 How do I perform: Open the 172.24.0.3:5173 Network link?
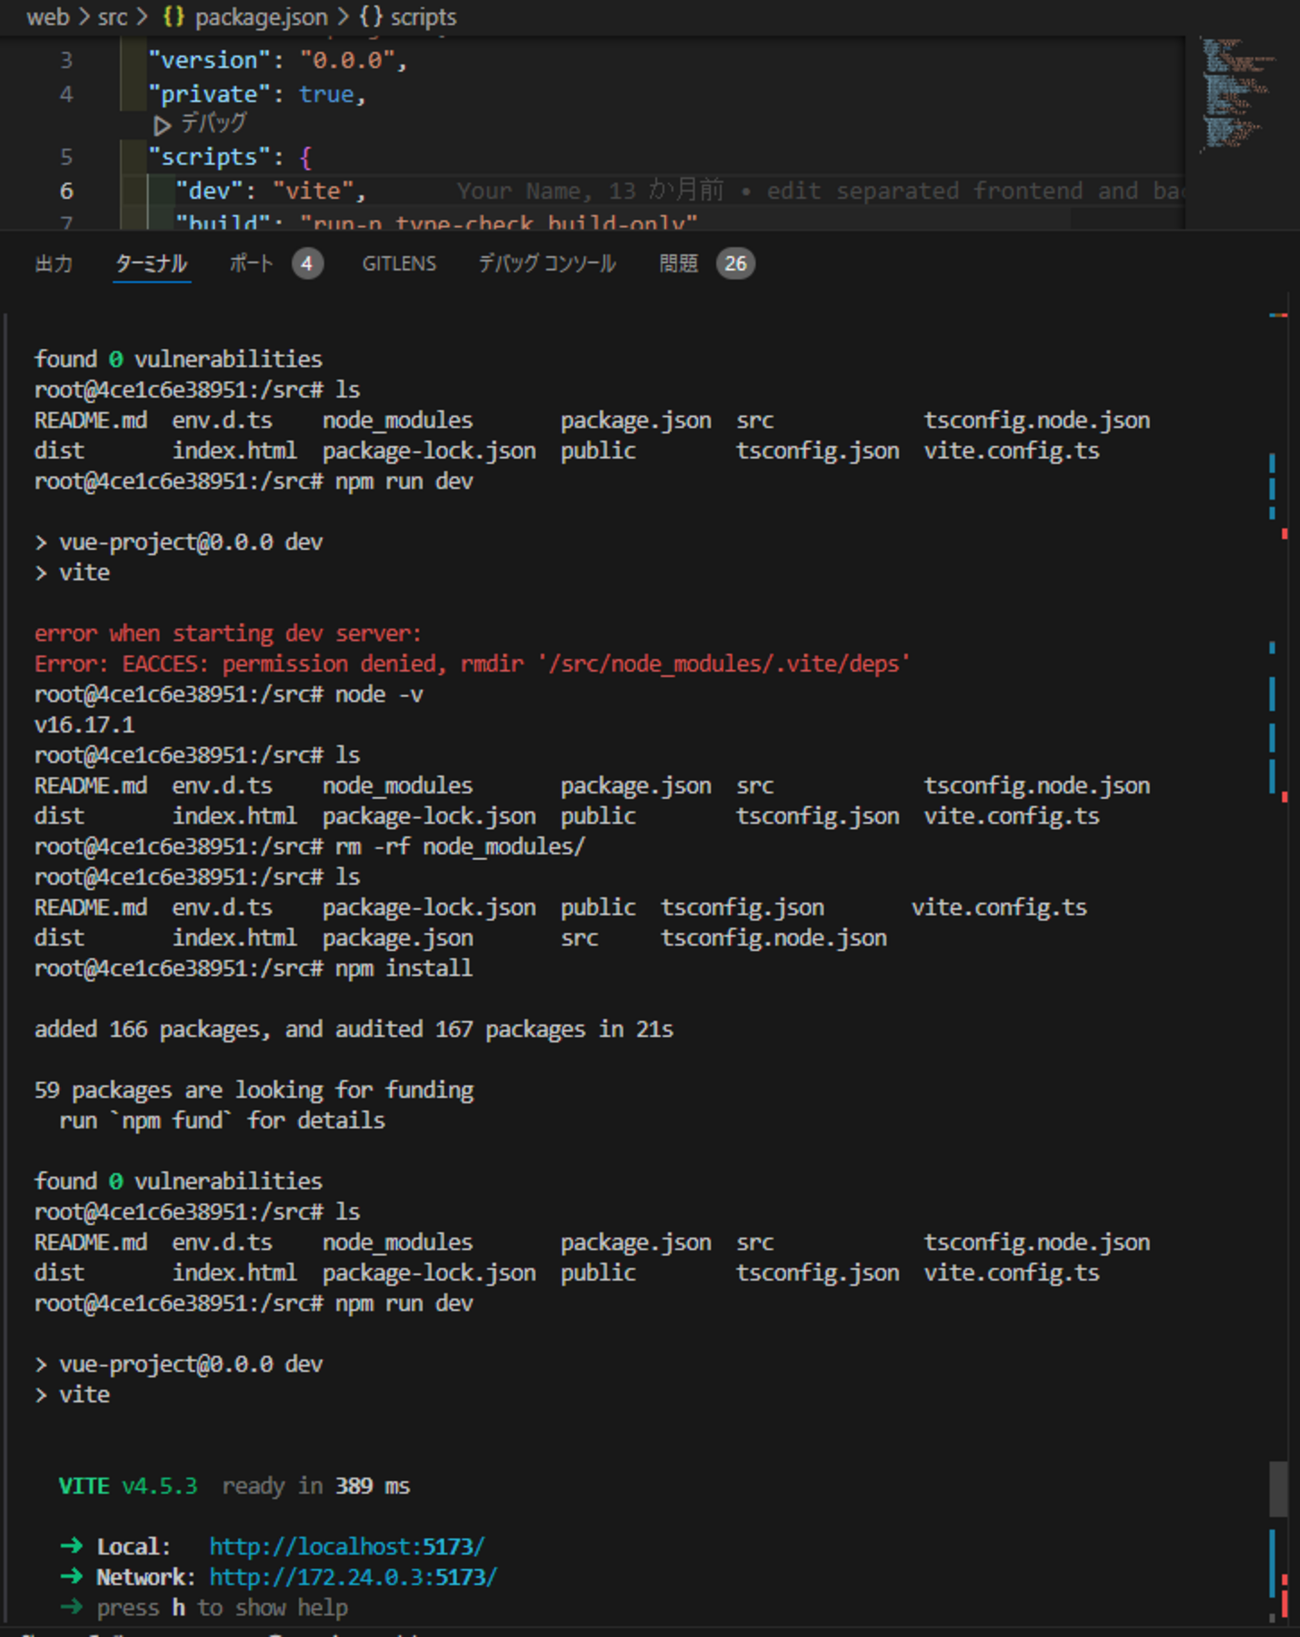(x=352, y=1577)
